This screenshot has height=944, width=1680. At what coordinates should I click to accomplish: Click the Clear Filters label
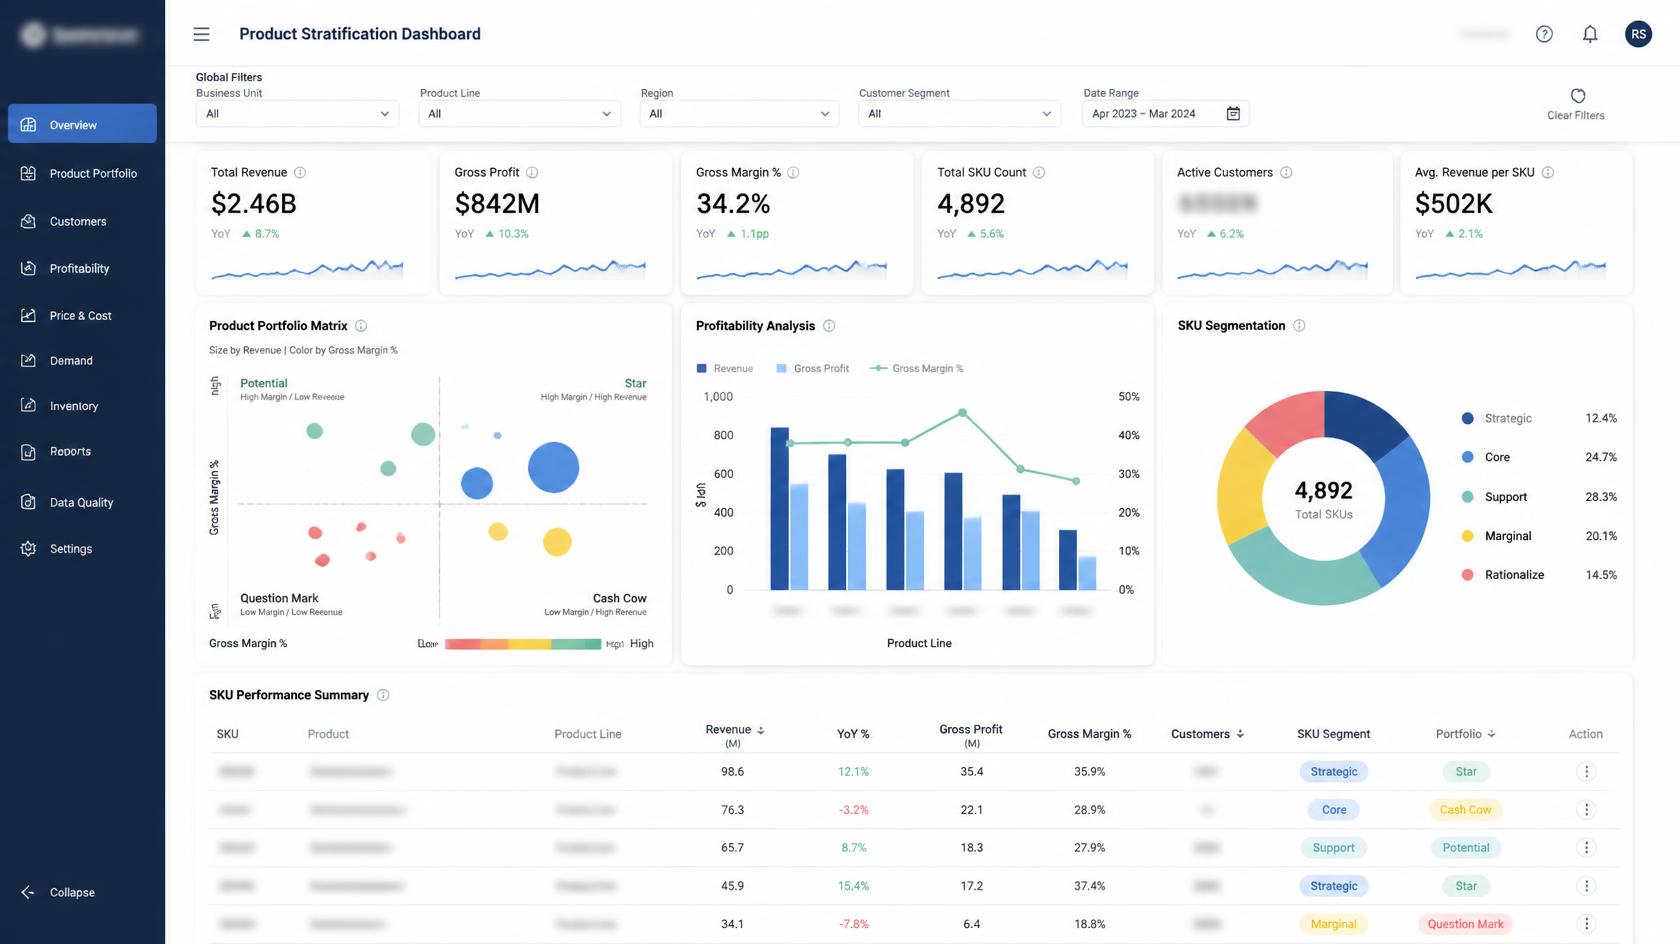tap(1576, 116)
